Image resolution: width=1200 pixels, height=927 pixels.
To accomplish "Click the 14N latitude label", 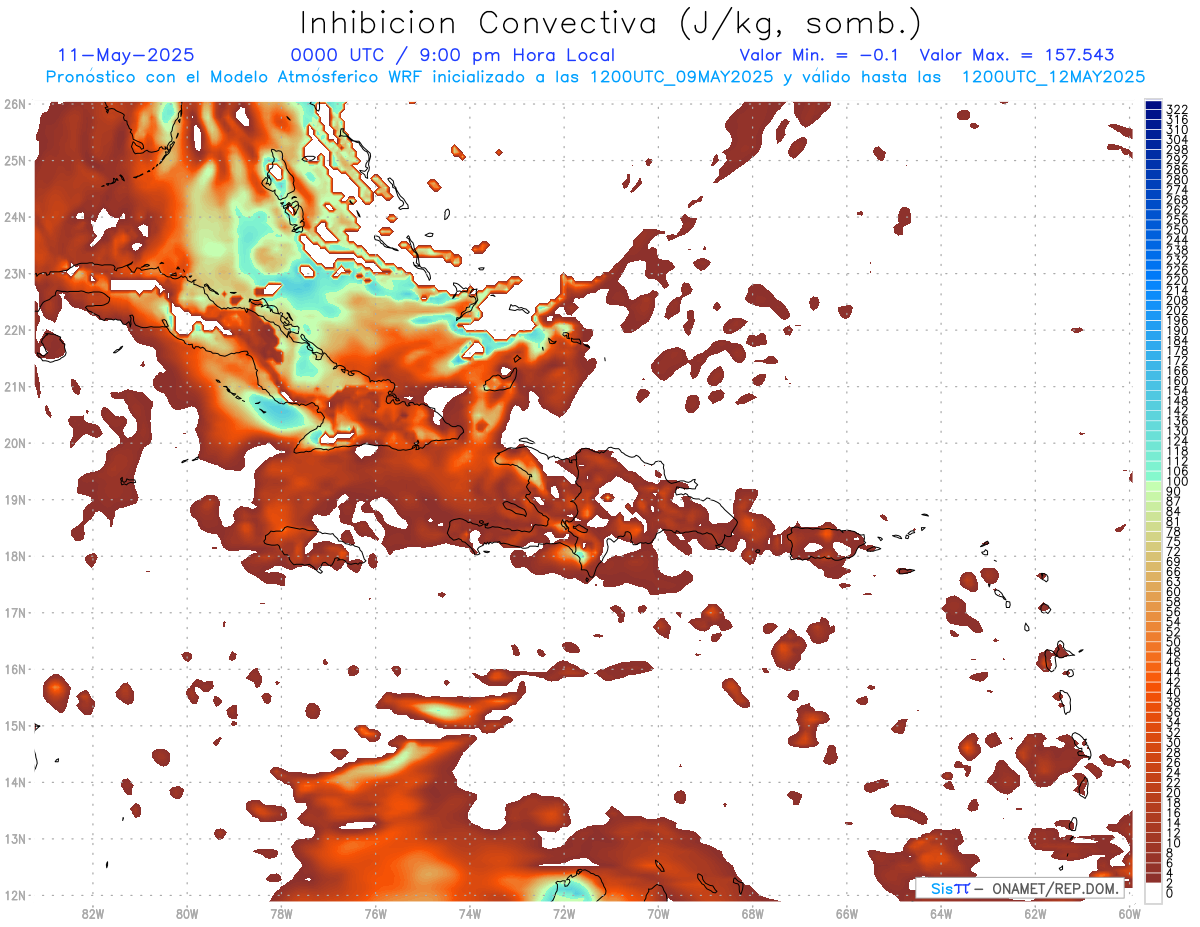I will pyautogui.click(x=16, y=782).
